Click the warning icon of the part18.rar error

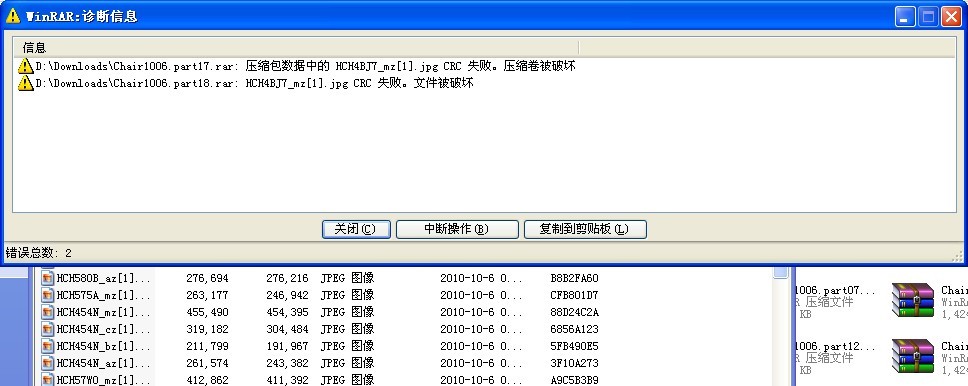pos(25,83)
